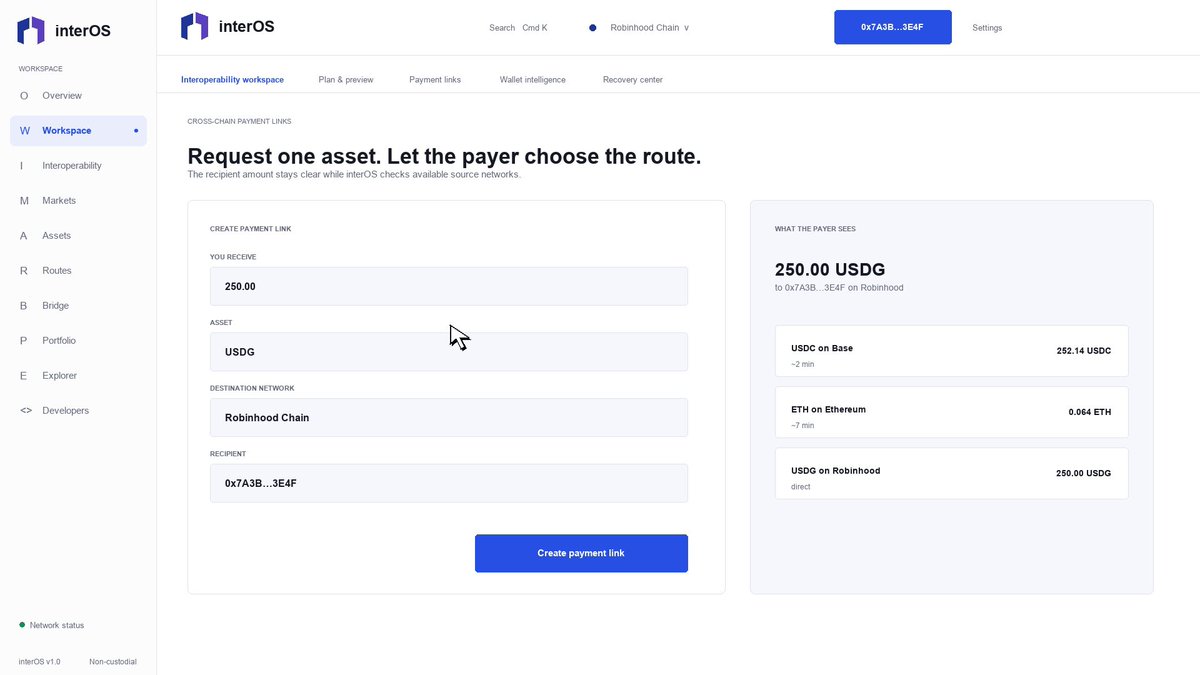Click the 'interOS v1.0' version text
Image resolution: width=1200 pixels, height=675 pixels.
coord(40,662)
